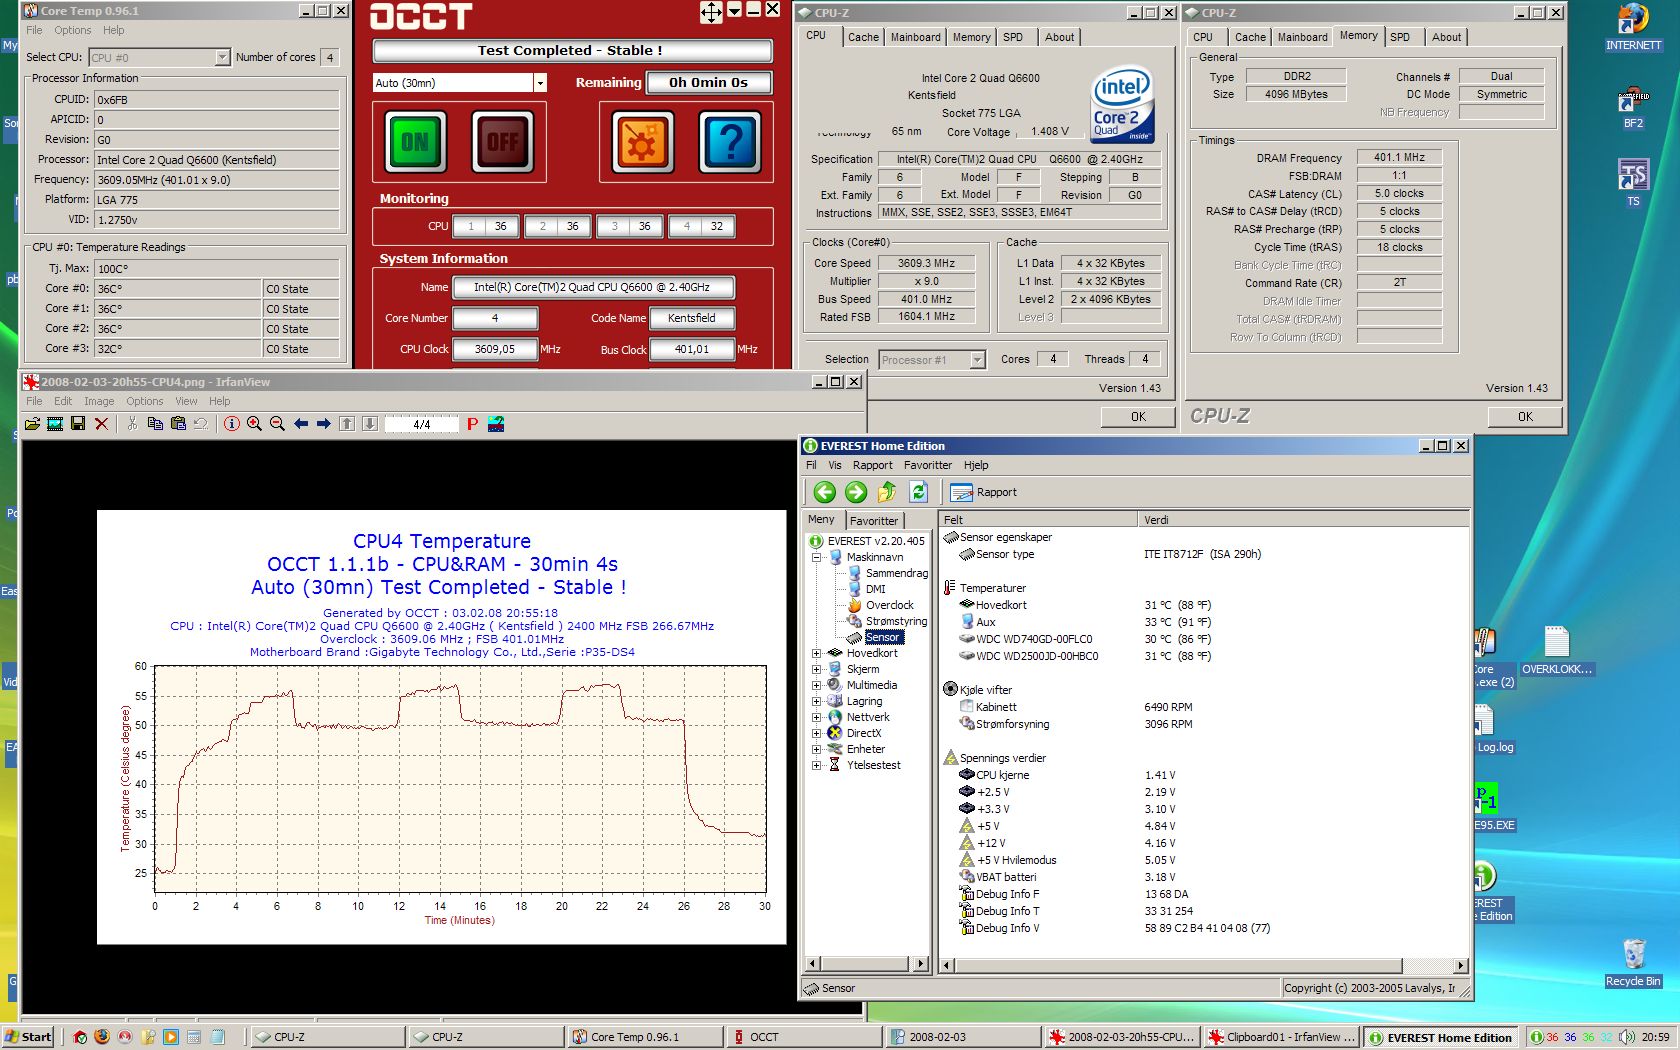Click OK in the CPU-Z timings window

pyautogui.click(x=1524, y=417)
